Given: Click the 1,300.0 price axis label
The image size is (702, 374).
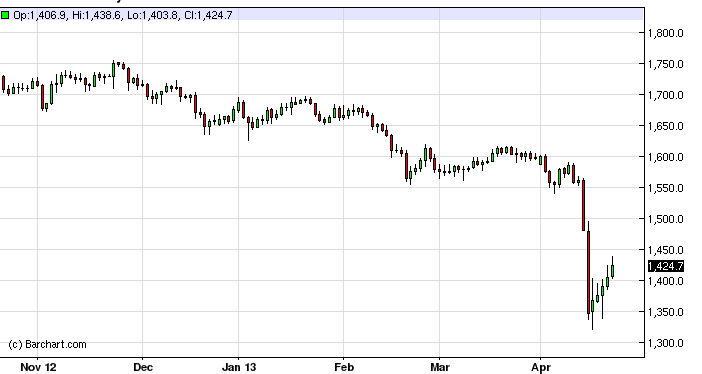Looking at the screenshot, I should [x=666, y=343].
